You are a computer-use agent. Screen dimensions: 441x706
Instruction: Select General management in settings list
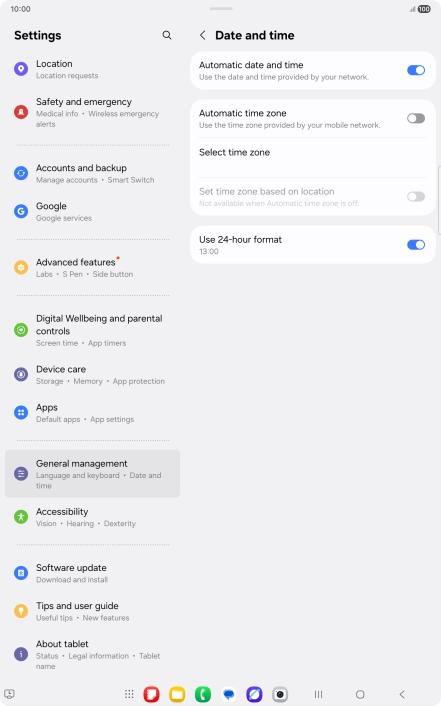click(92, 474)
